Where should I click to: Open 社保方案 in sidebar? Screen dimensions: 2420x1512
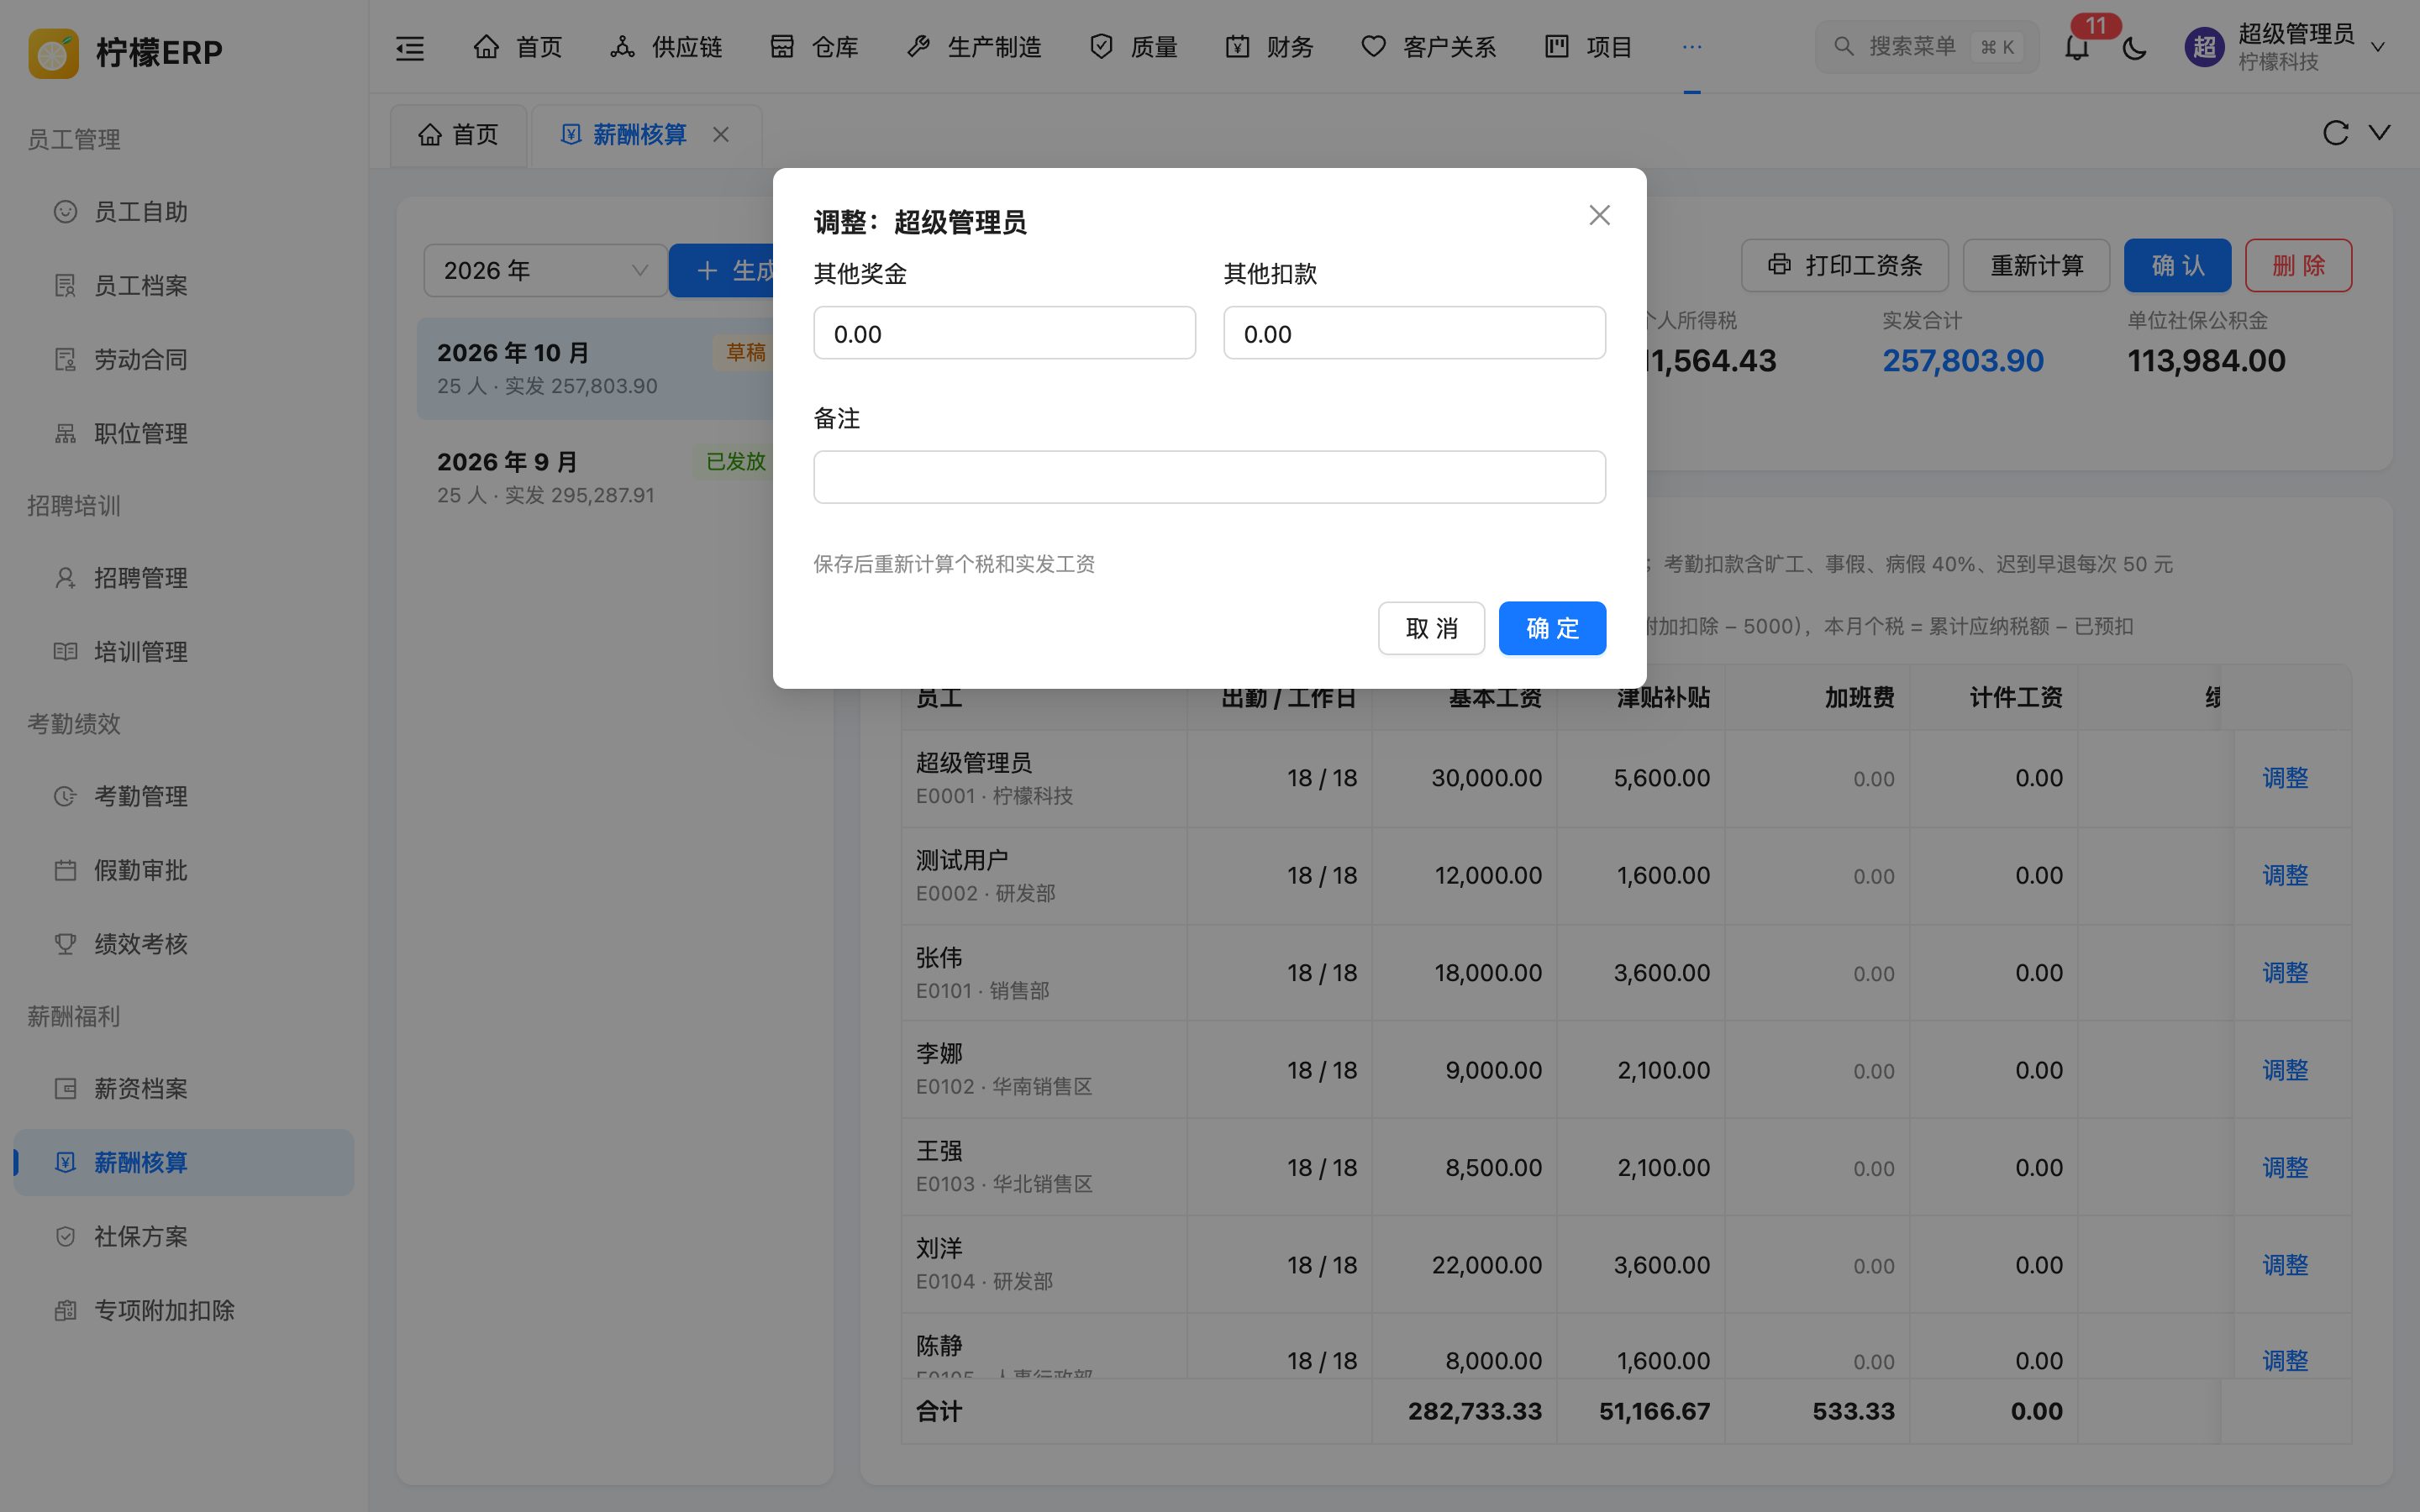184,1237
